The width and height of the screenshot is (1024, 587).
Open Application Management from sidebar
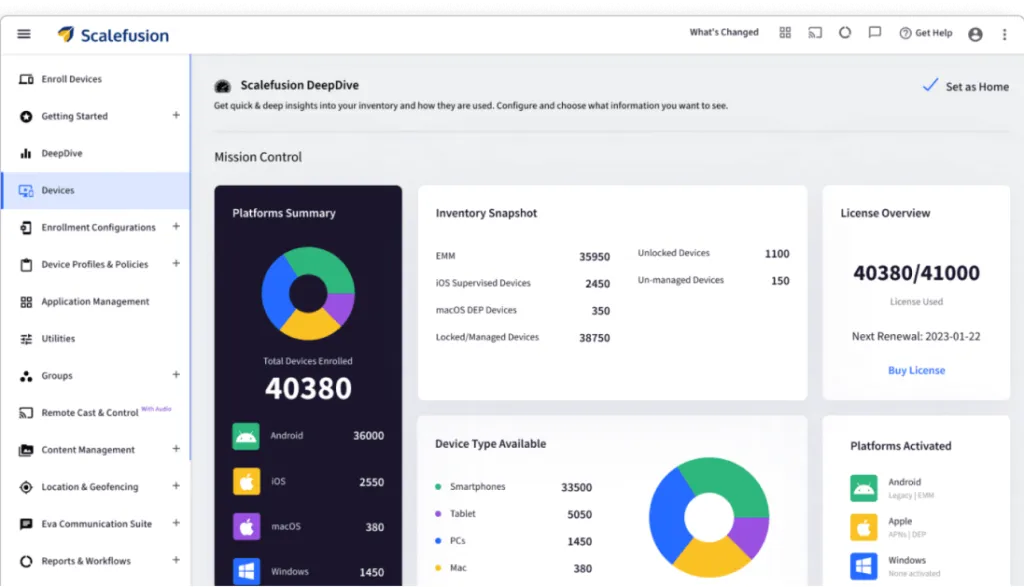[95, 302]
